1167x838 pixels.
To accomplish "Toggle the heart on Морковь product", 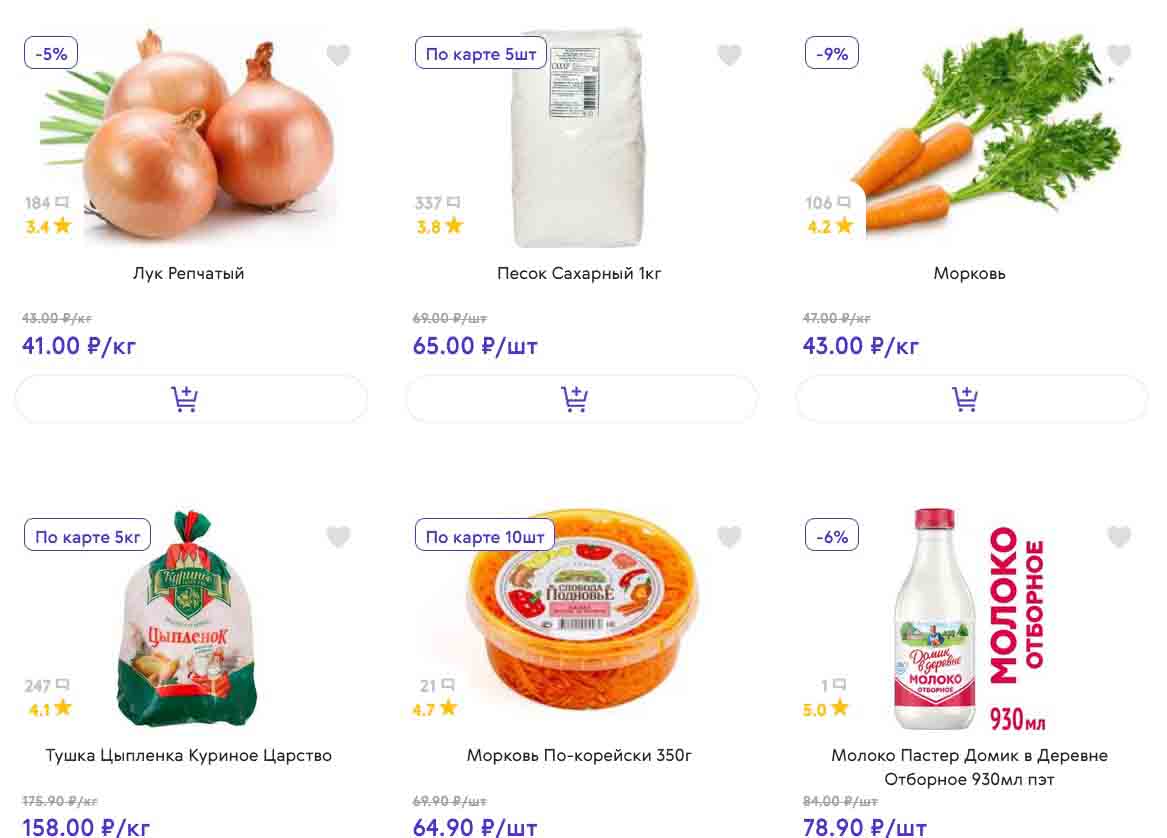I will point(1119,55).
